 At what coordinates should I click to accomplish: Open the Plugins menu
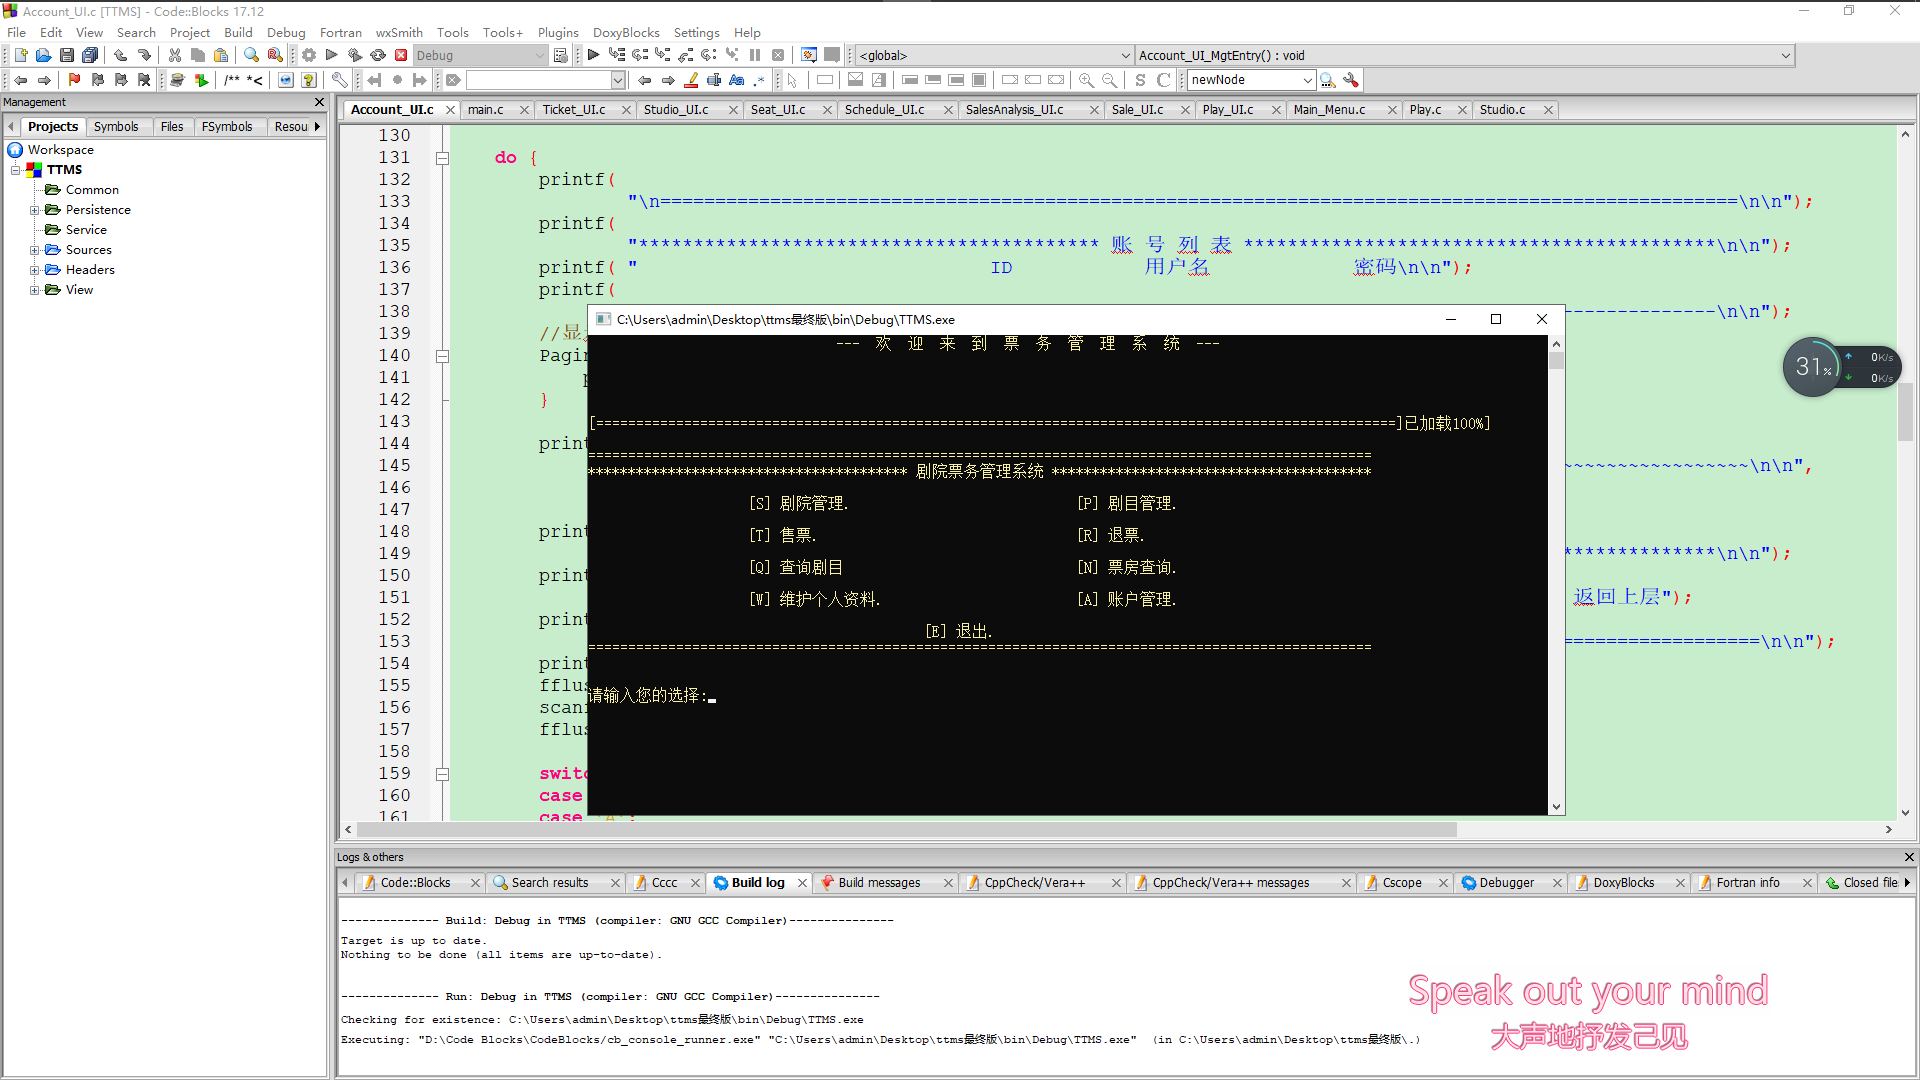tap(557, 33)
